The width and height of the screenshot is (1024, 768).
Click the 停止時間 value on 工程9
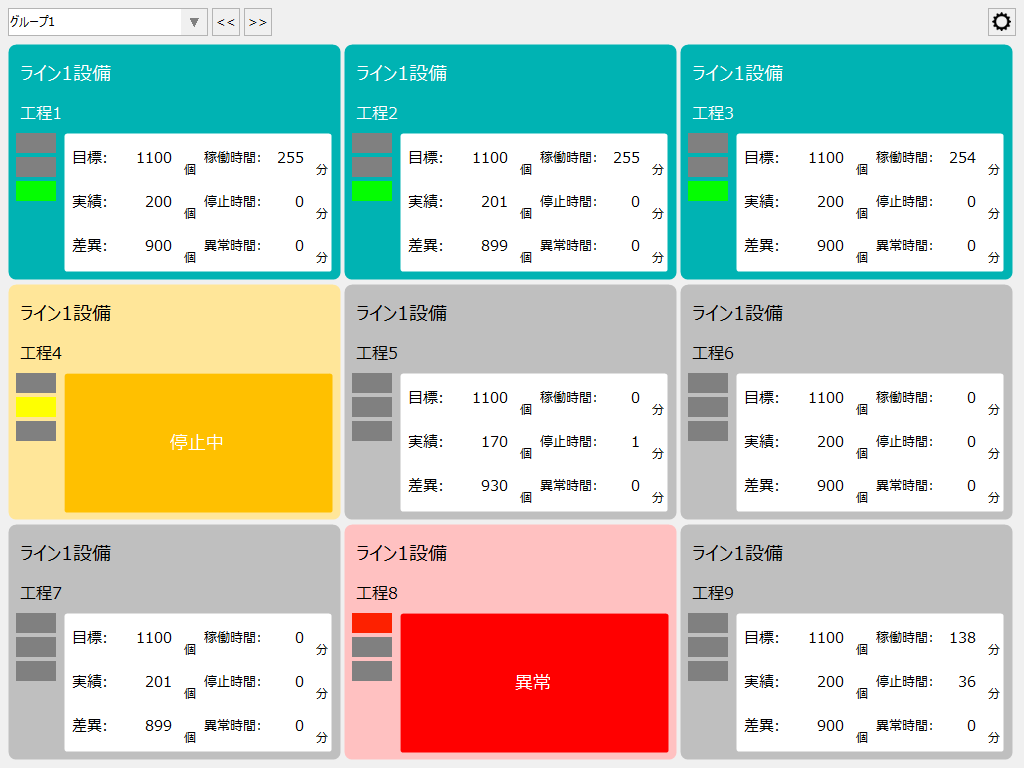click(x=967, y=682)
